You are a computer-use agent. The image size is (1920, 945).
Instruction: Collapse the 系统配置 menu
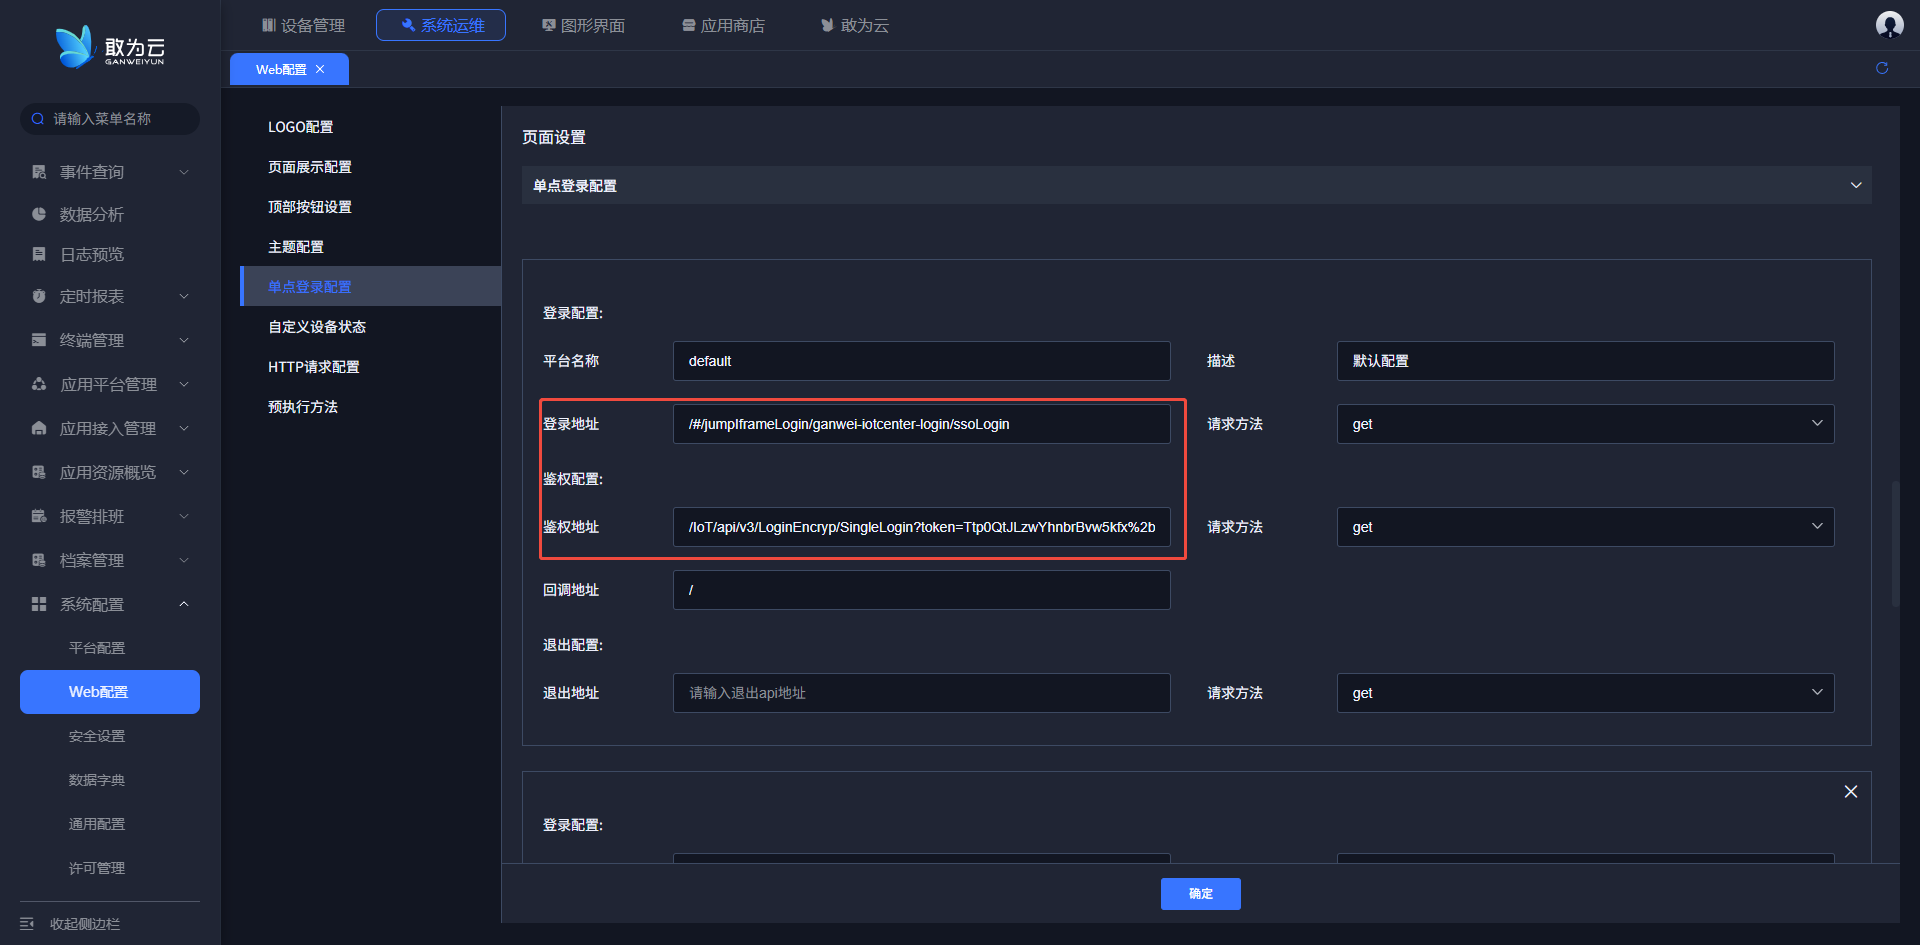point(184,604)
